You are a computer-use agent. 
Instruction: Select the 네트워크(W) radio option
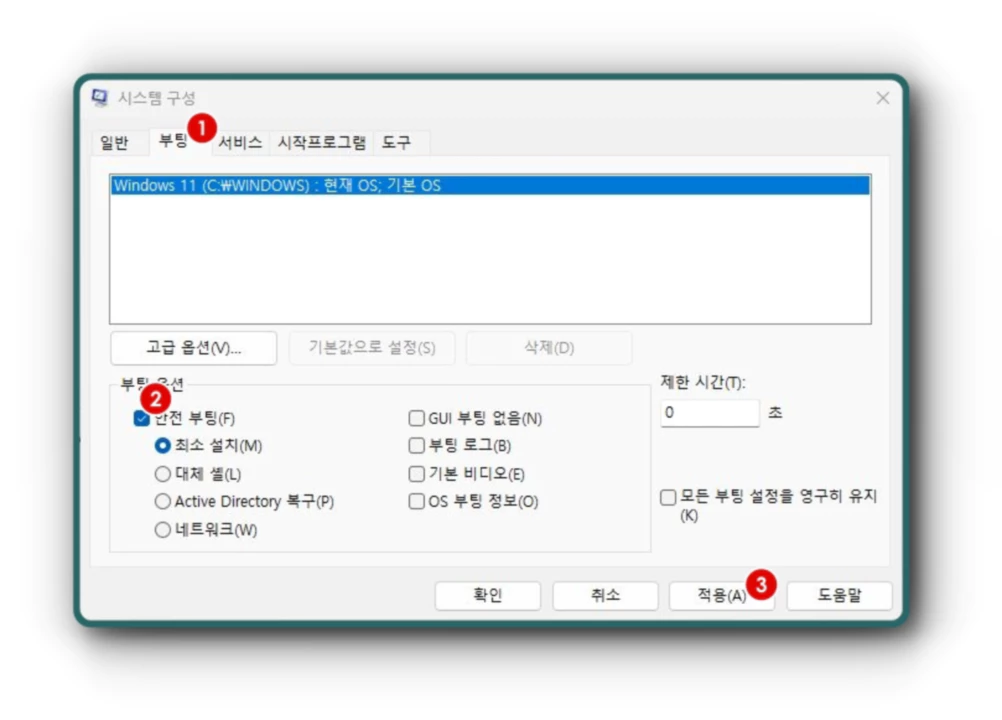(162, 530)
